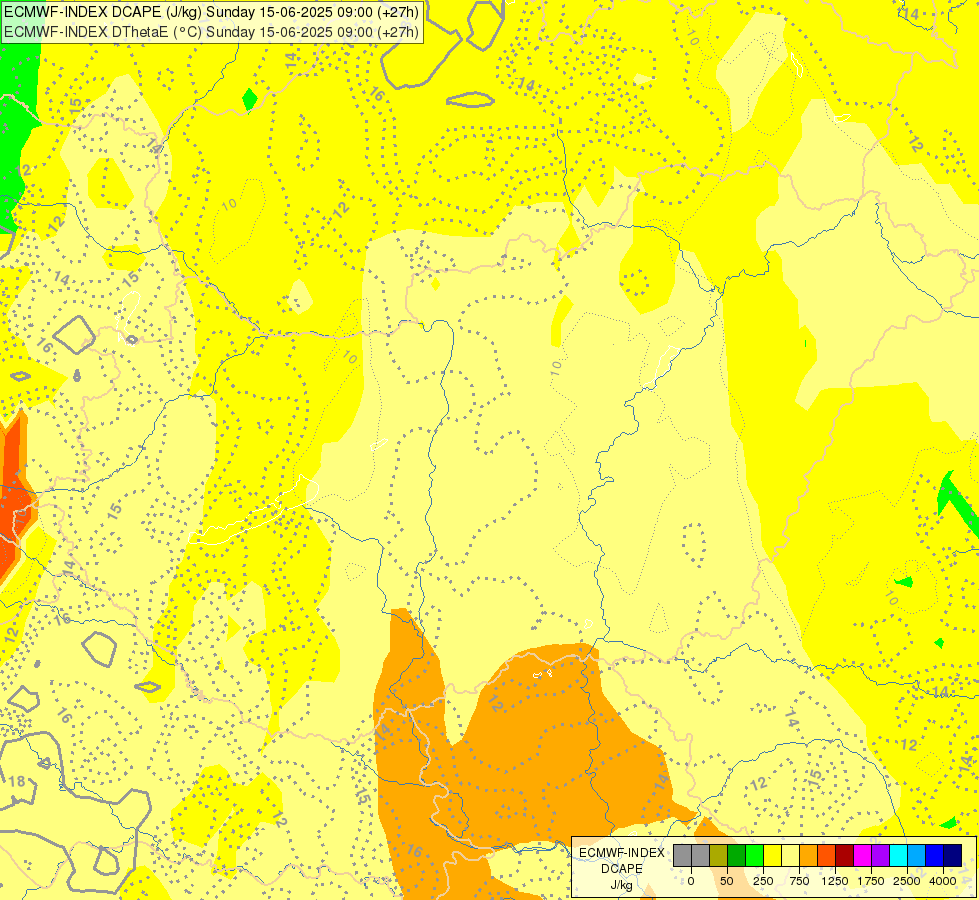Click the DThetaE title line in header
Viewport: 979px width, 900px height.
coord(210,32)
